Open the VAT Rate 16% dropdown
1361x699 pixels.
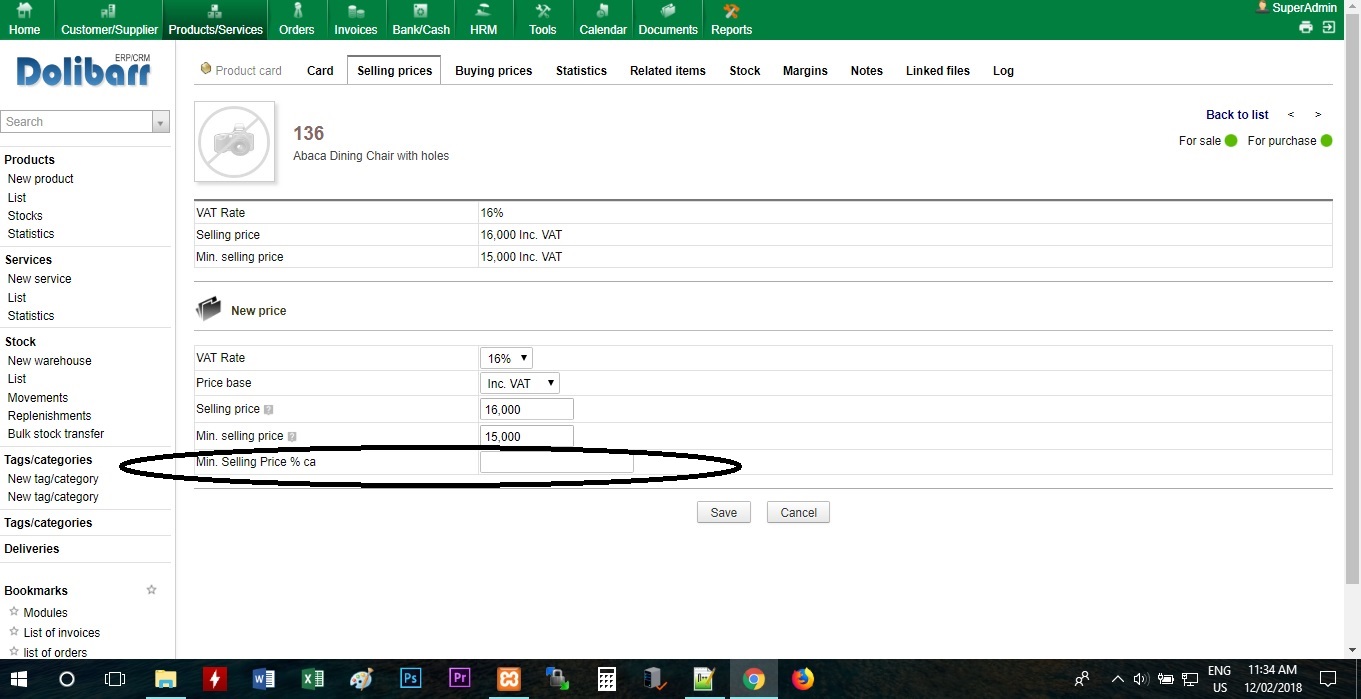(x=506, y=358)
